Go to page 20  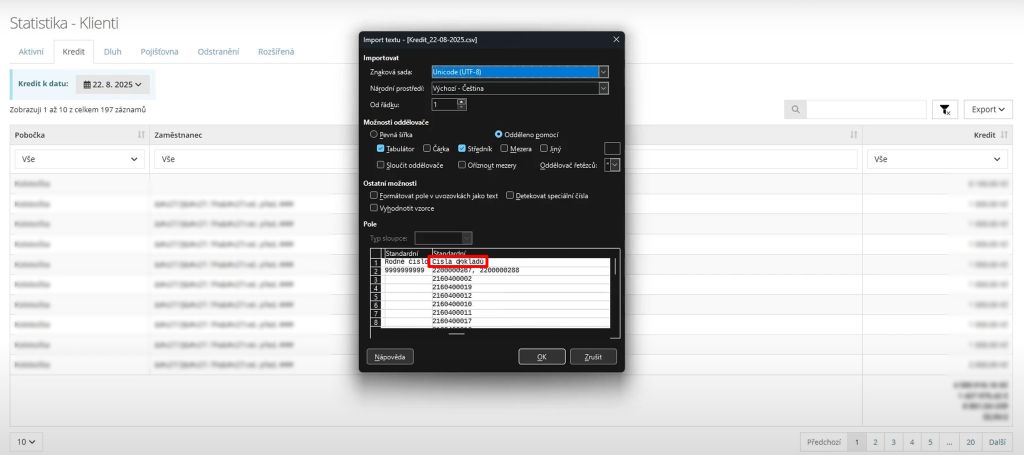click(x=971, y=442)
